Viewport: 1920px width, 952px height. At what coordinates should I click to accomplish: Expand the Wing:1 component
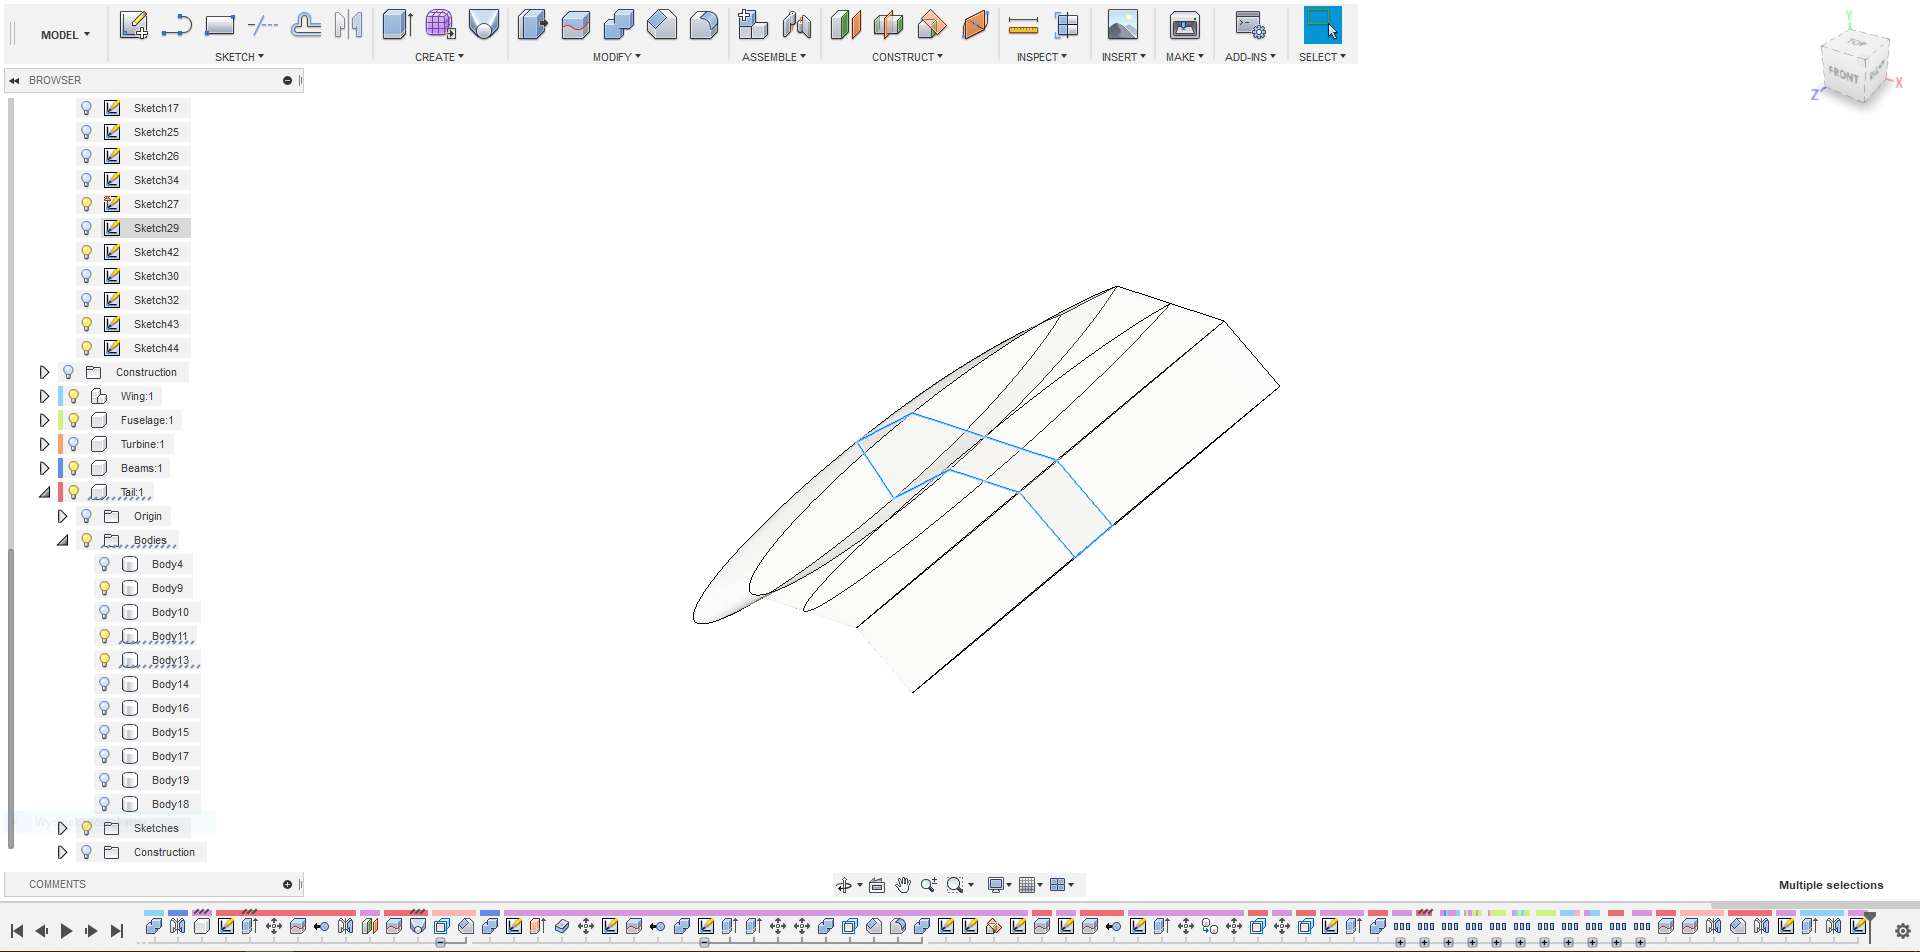(44, 396)
